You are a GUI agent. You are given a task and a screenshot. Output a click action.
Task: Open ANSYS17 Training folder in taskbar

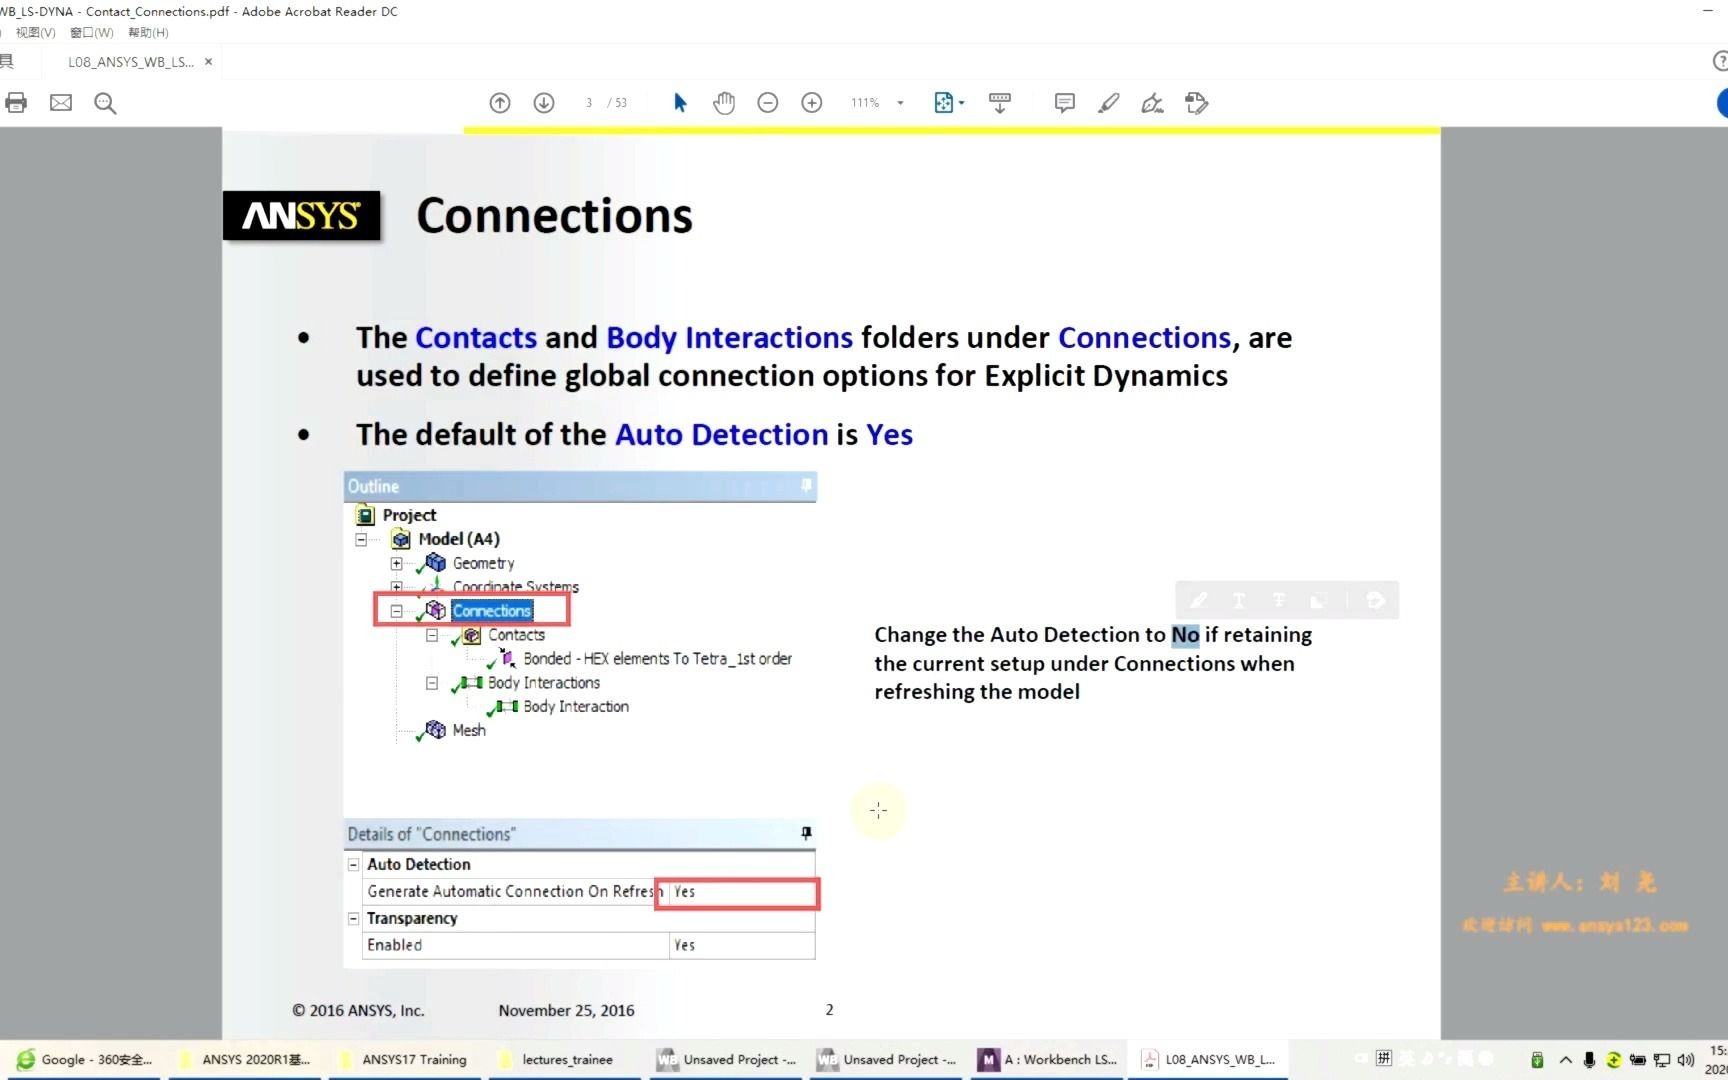pyautogui.click(x=405, y=1060)
